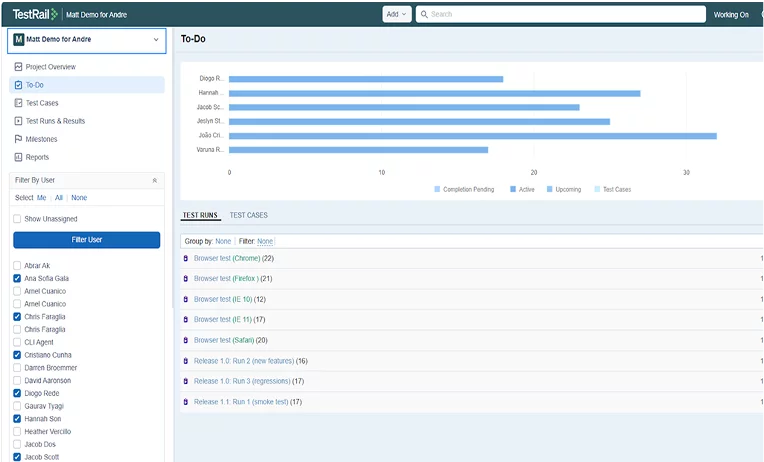This screenshot has height=462, width=764.
Task: Click the Reports sidebar icon
Action: point(18,157)
